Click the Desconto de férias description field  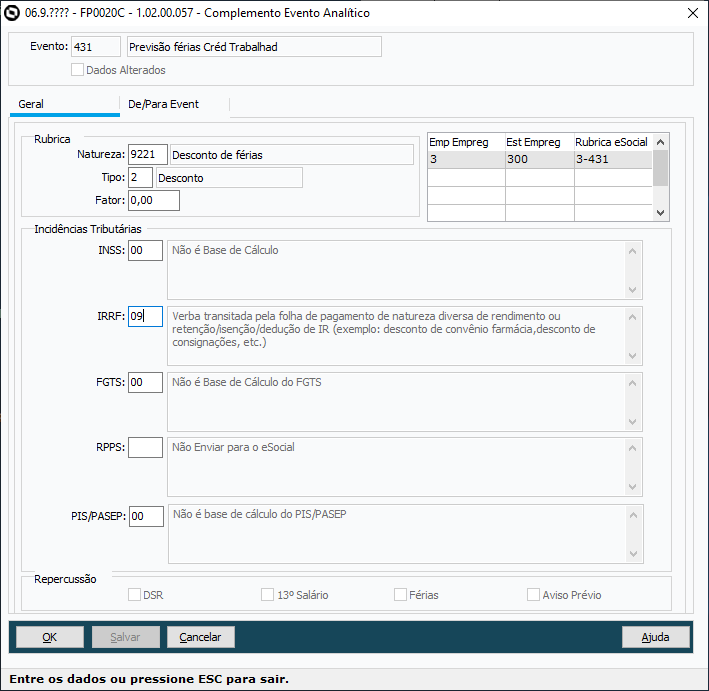point(292,155)
